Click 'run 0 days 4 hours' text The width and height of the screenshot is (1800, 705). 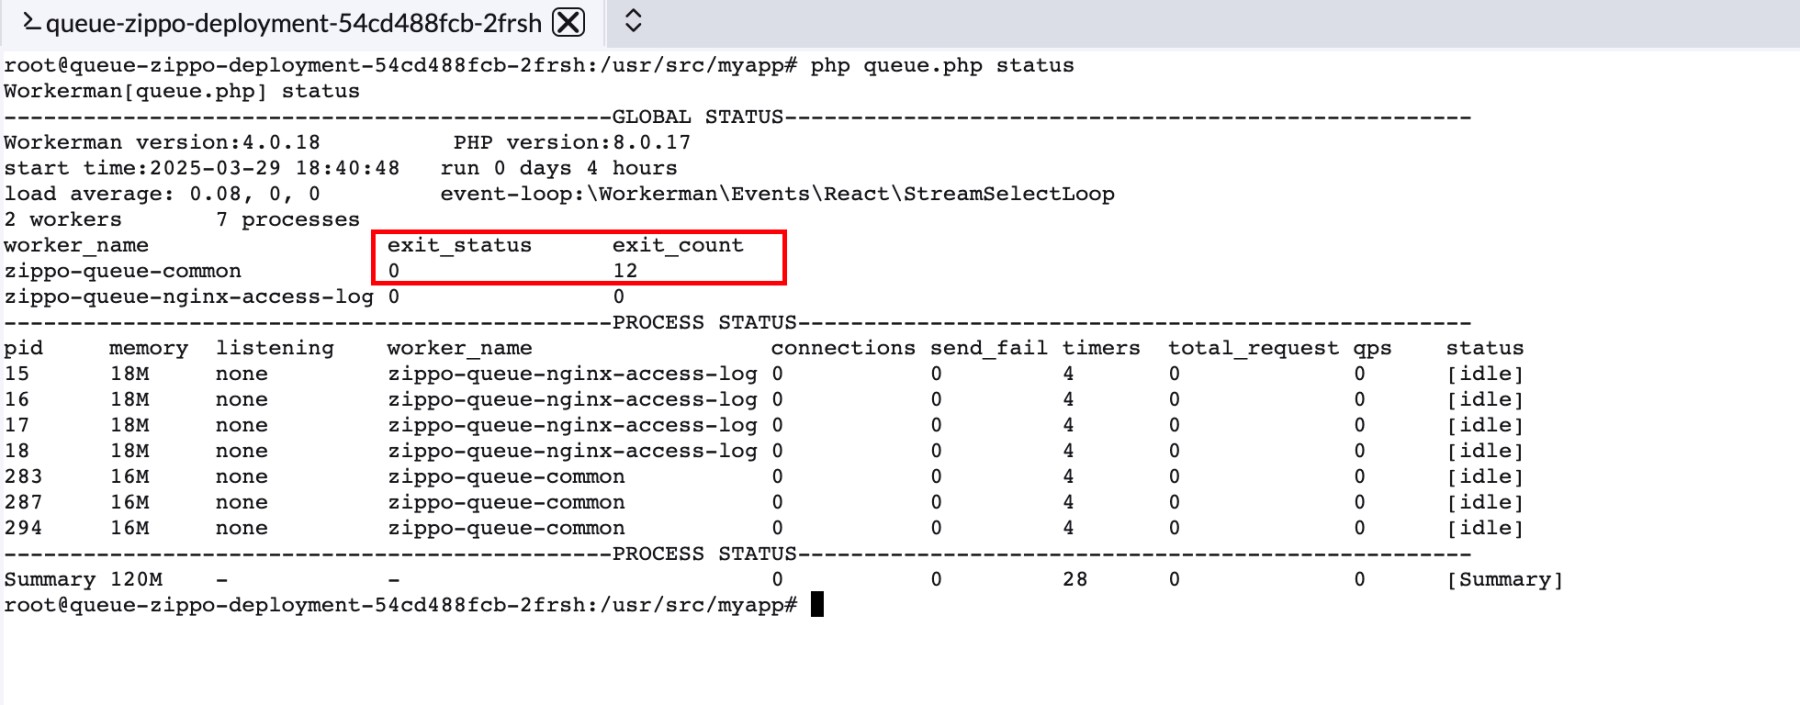[x=558, y=168]
